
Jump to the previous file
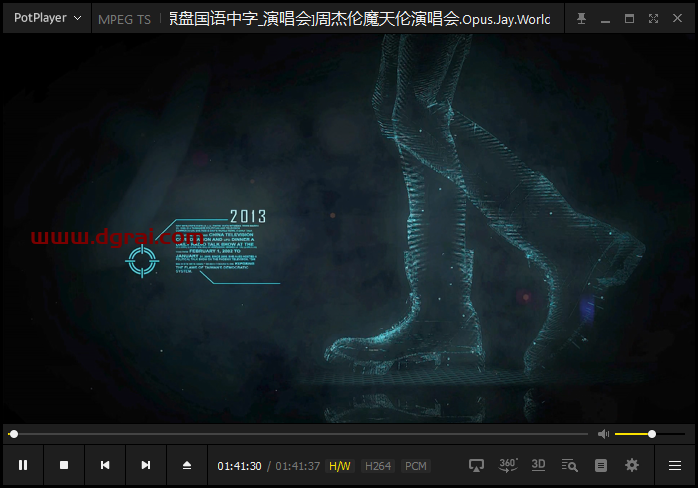[x=105, y=465]
